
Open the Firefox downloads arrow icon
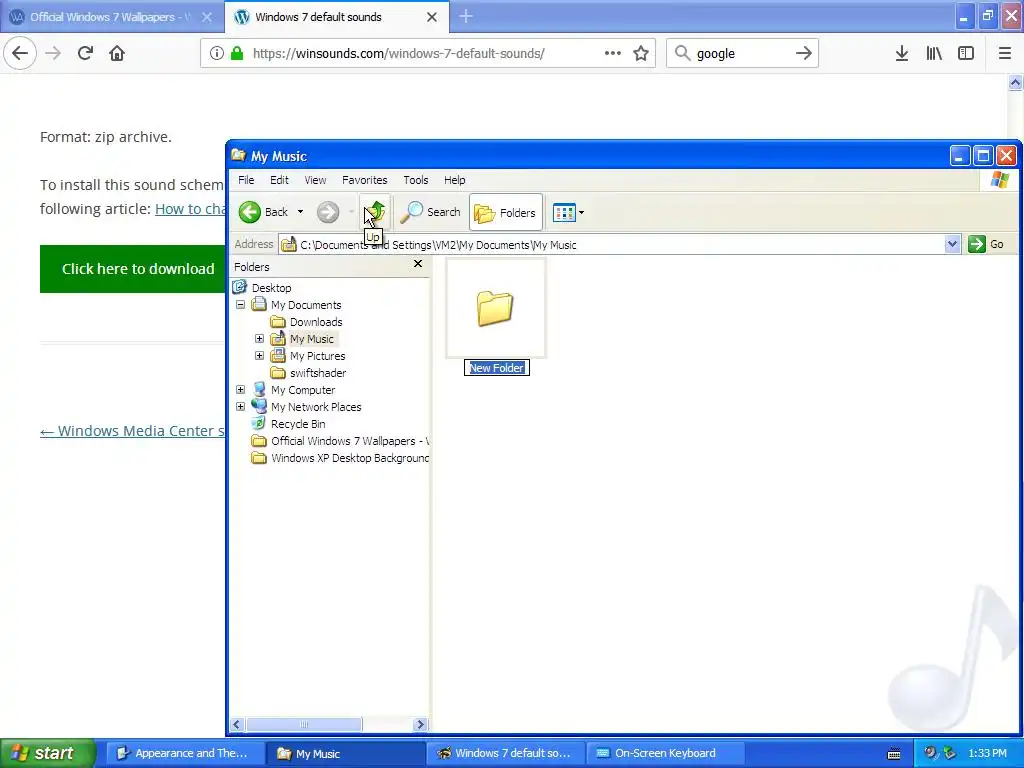901,53
